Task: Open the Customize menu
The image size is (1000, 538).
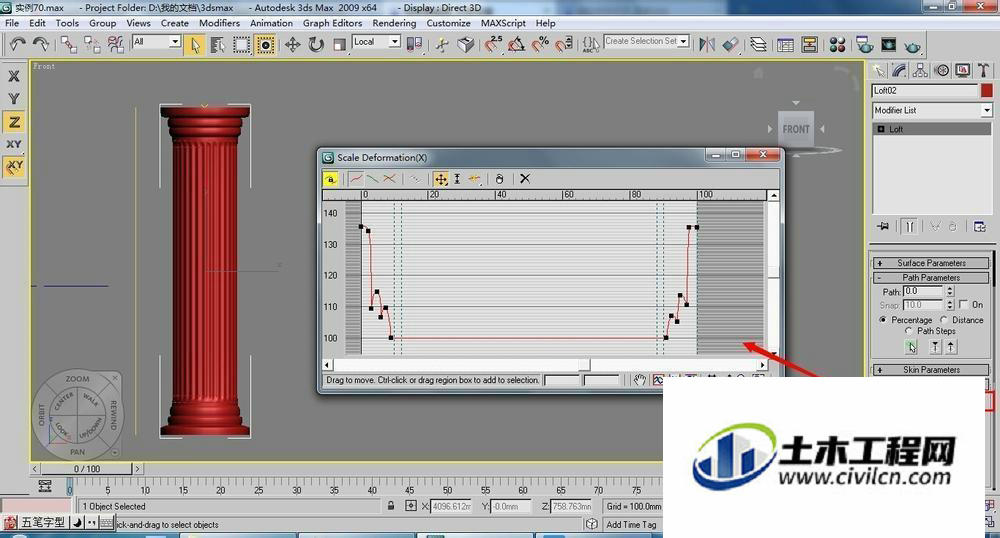Action: tap(448, 23)
